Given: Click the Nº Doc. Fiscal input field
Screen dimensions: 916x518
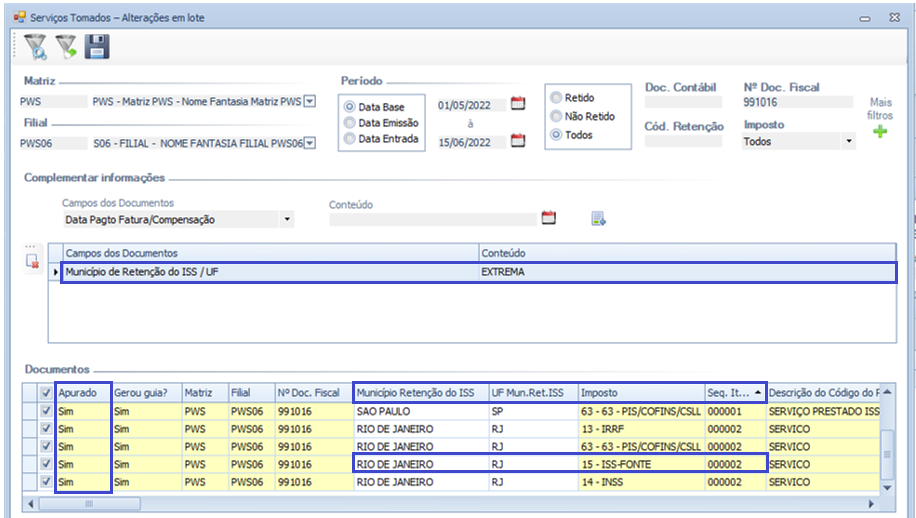Looking at the screenshot, I should click(797, 102).
